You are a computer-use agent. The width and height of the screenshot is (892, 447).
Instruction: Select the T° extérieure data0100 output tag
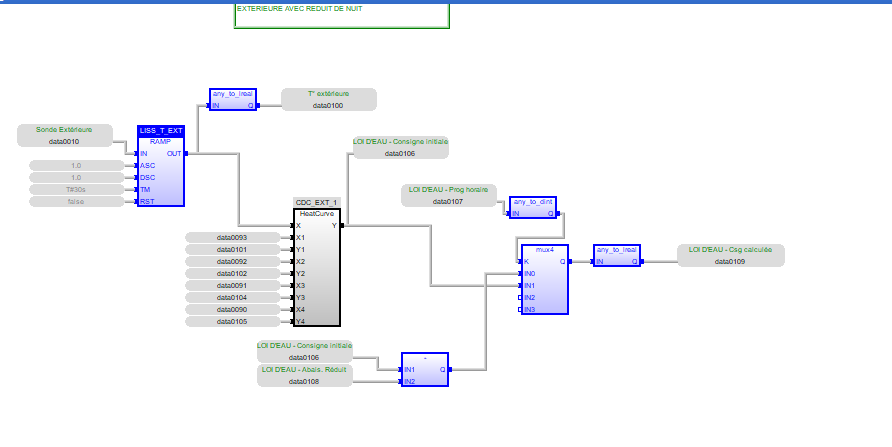coord(328,99)
